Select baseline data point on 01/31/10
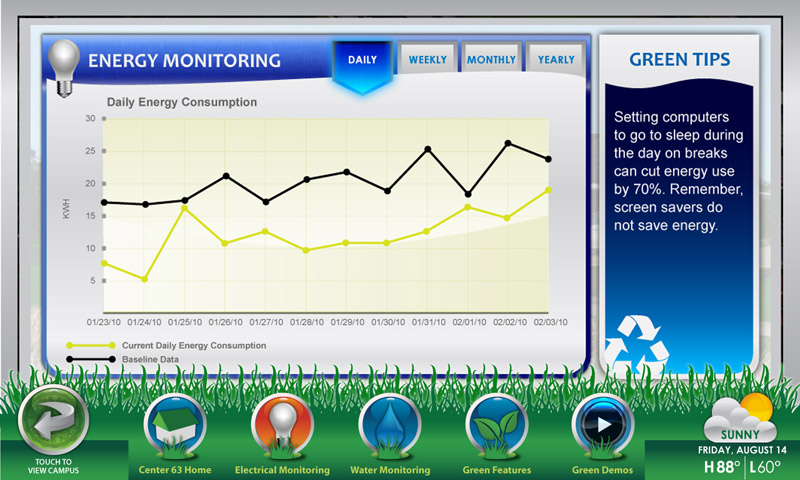 click(428, 149)
